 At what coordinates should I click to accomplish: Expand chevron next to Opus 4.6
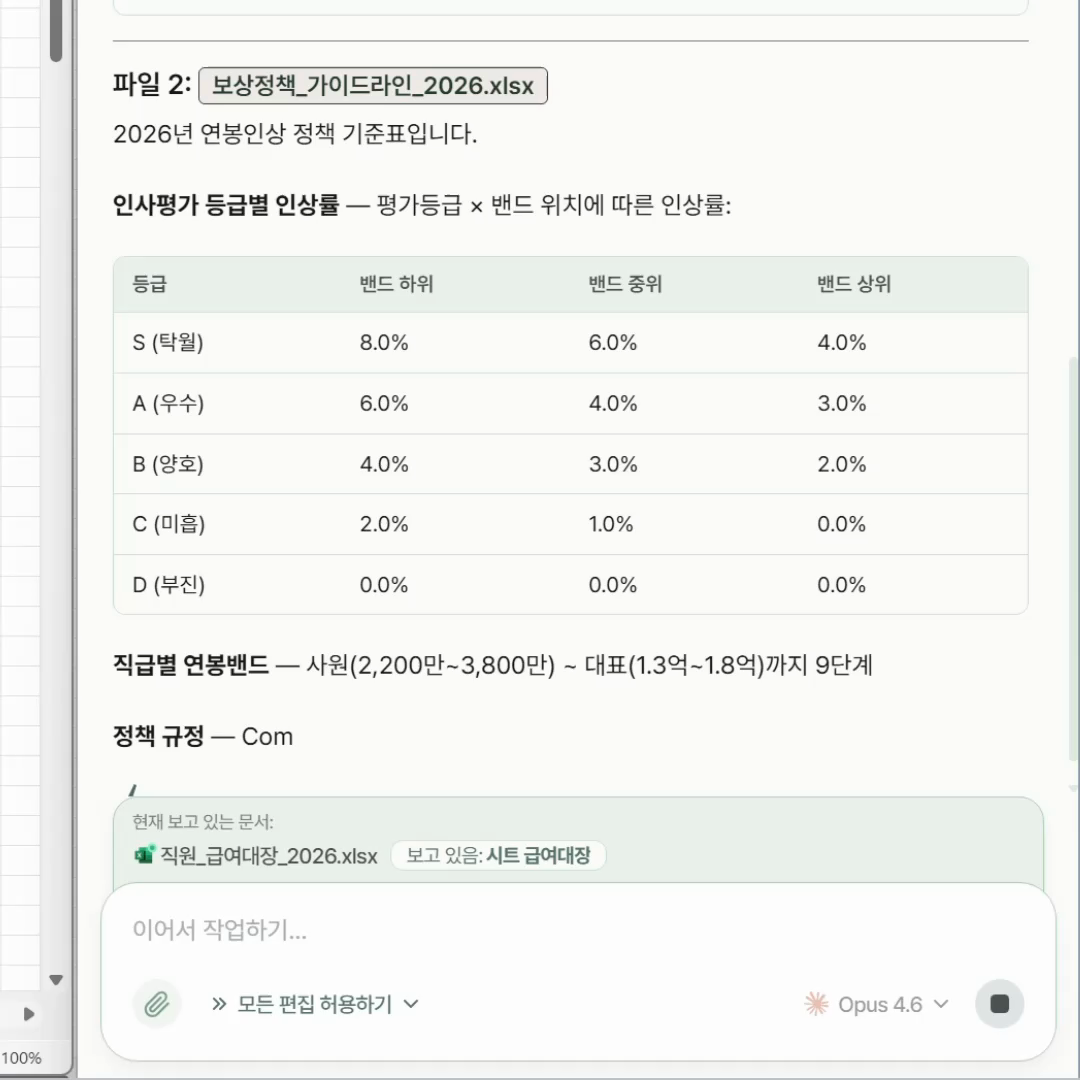click(941, 1004)
